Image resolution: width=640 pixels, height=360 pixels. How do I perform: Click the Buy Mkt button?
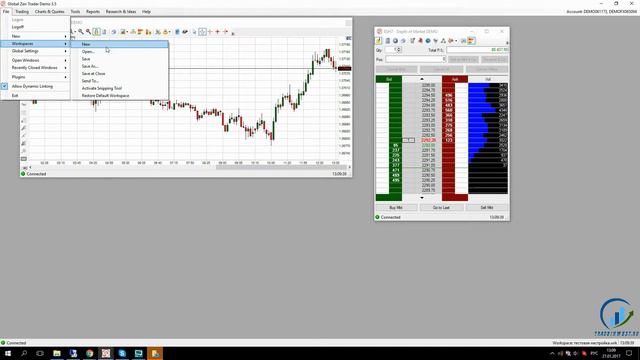pyautogui.click(x=396, y=208)
